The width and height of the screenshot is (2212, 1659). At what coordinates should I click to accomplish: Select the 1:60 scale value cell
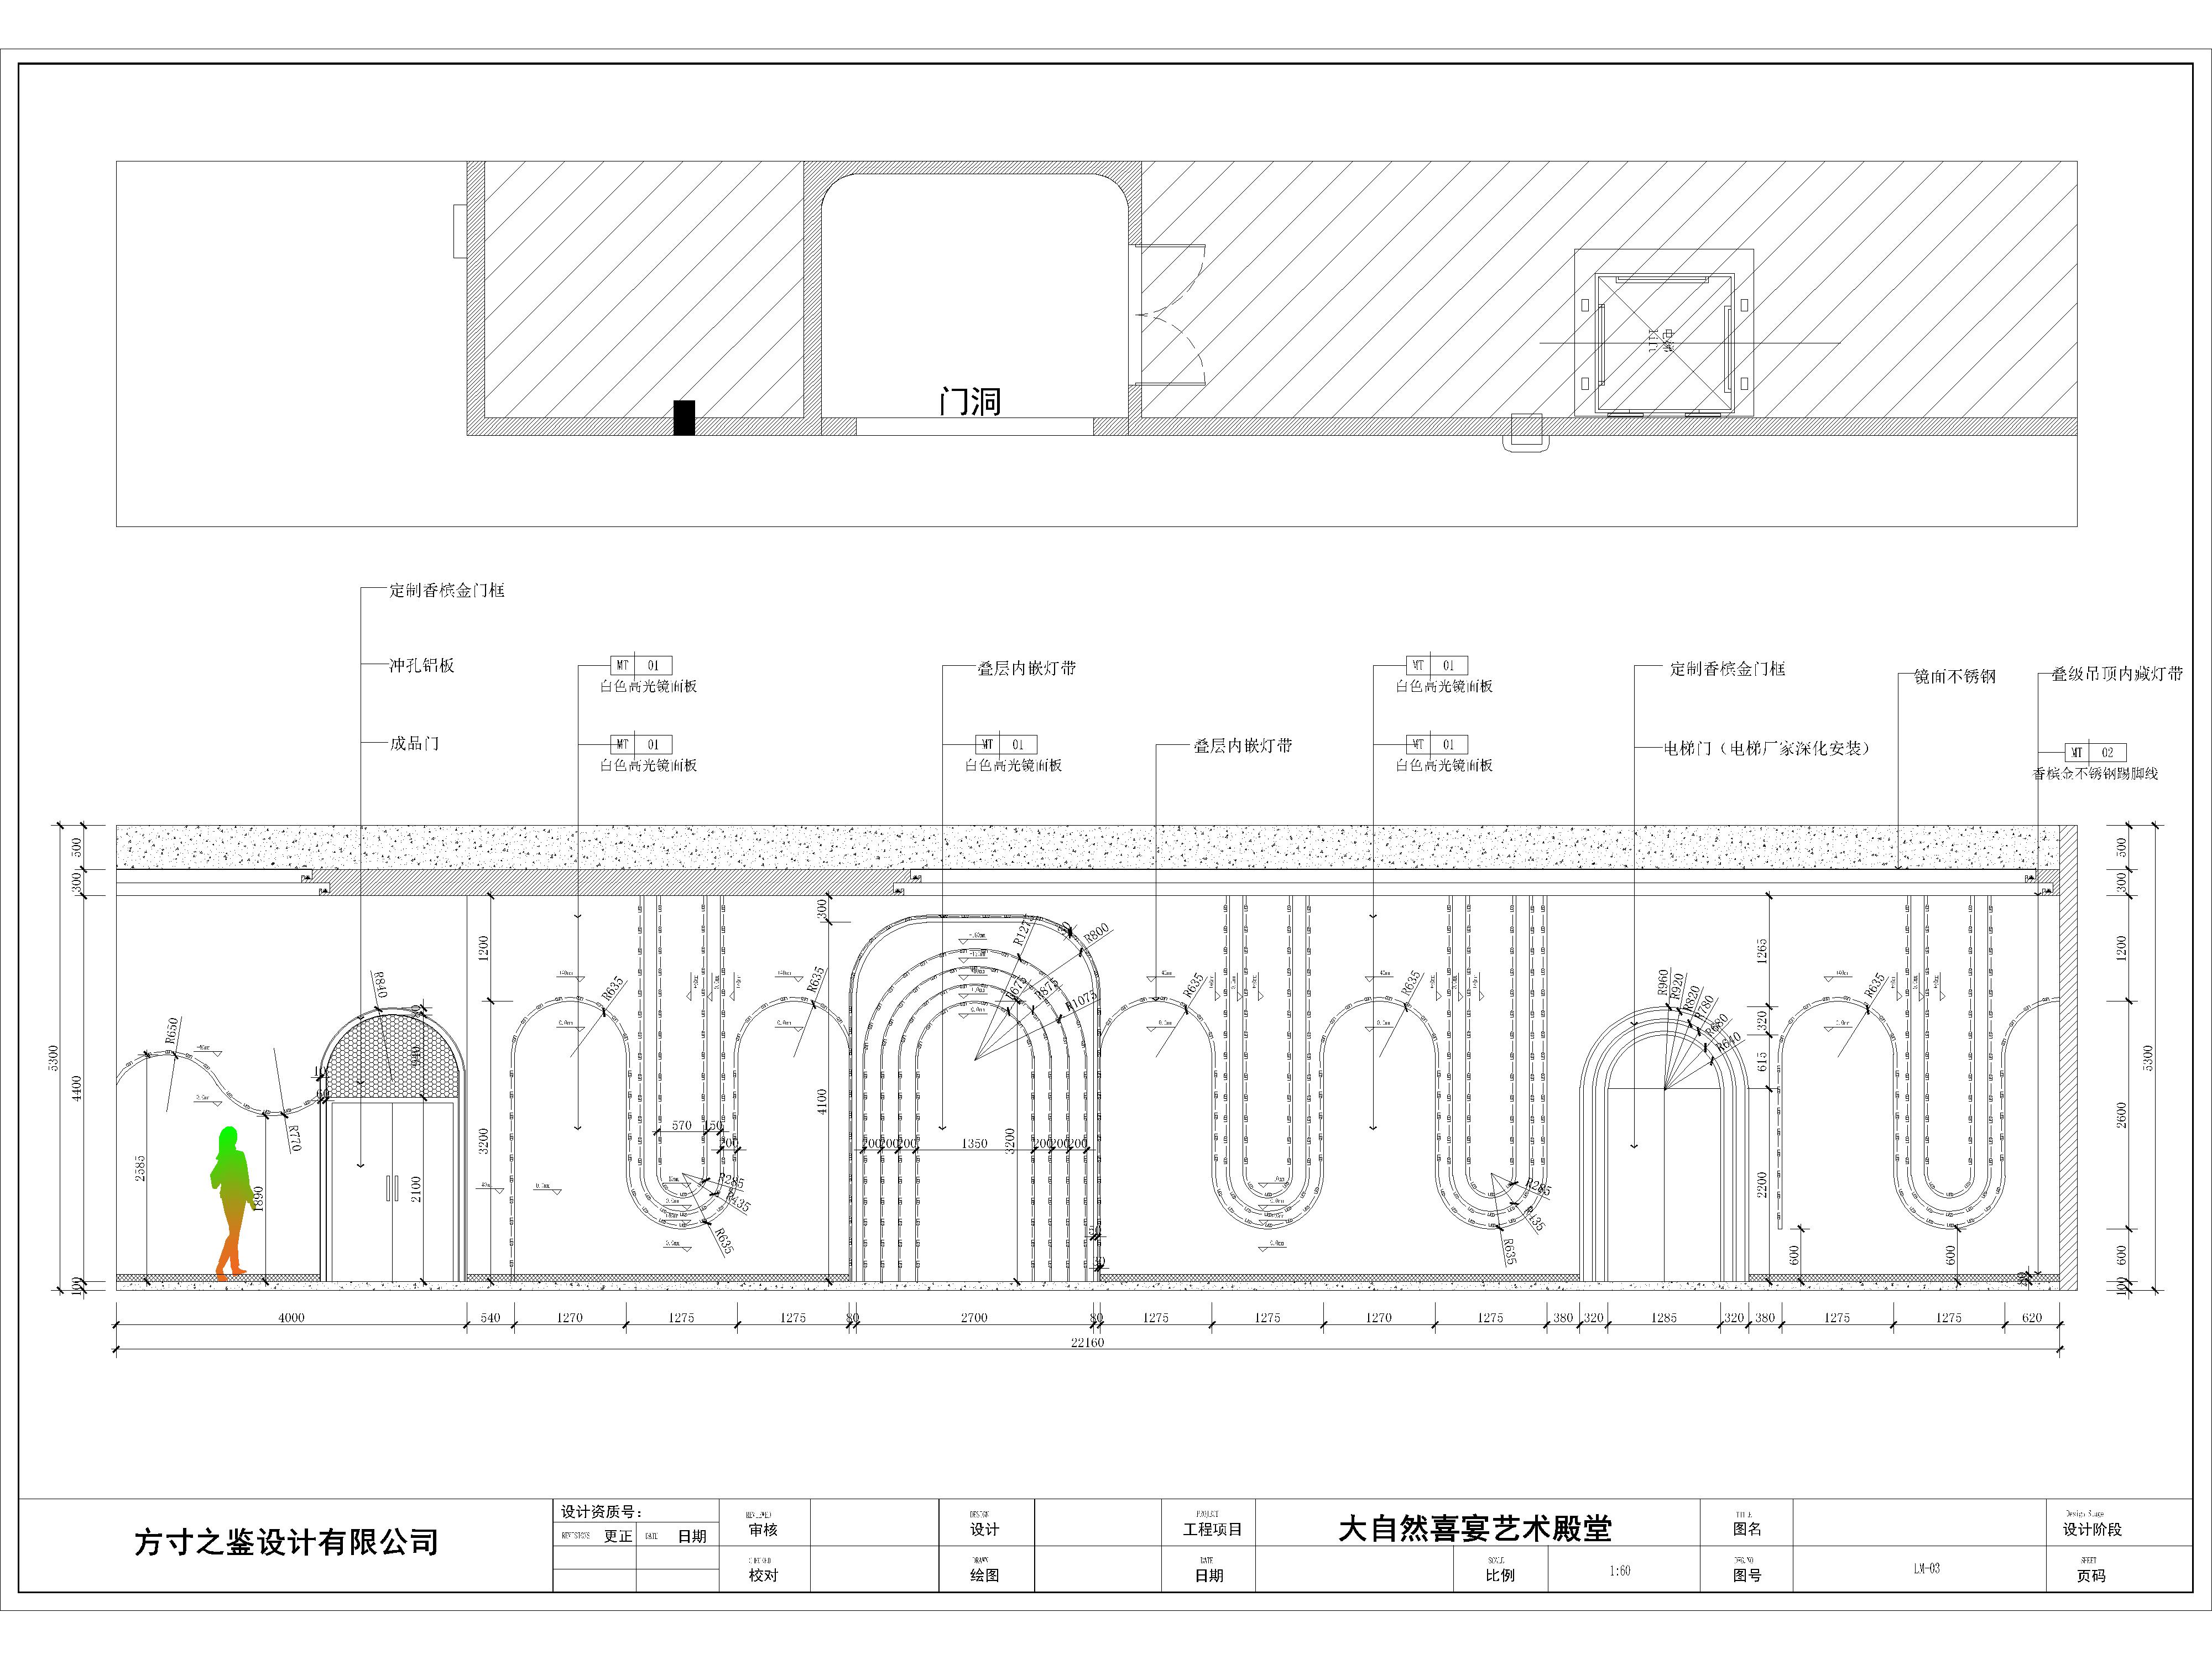click(x=1620, y=1571)
